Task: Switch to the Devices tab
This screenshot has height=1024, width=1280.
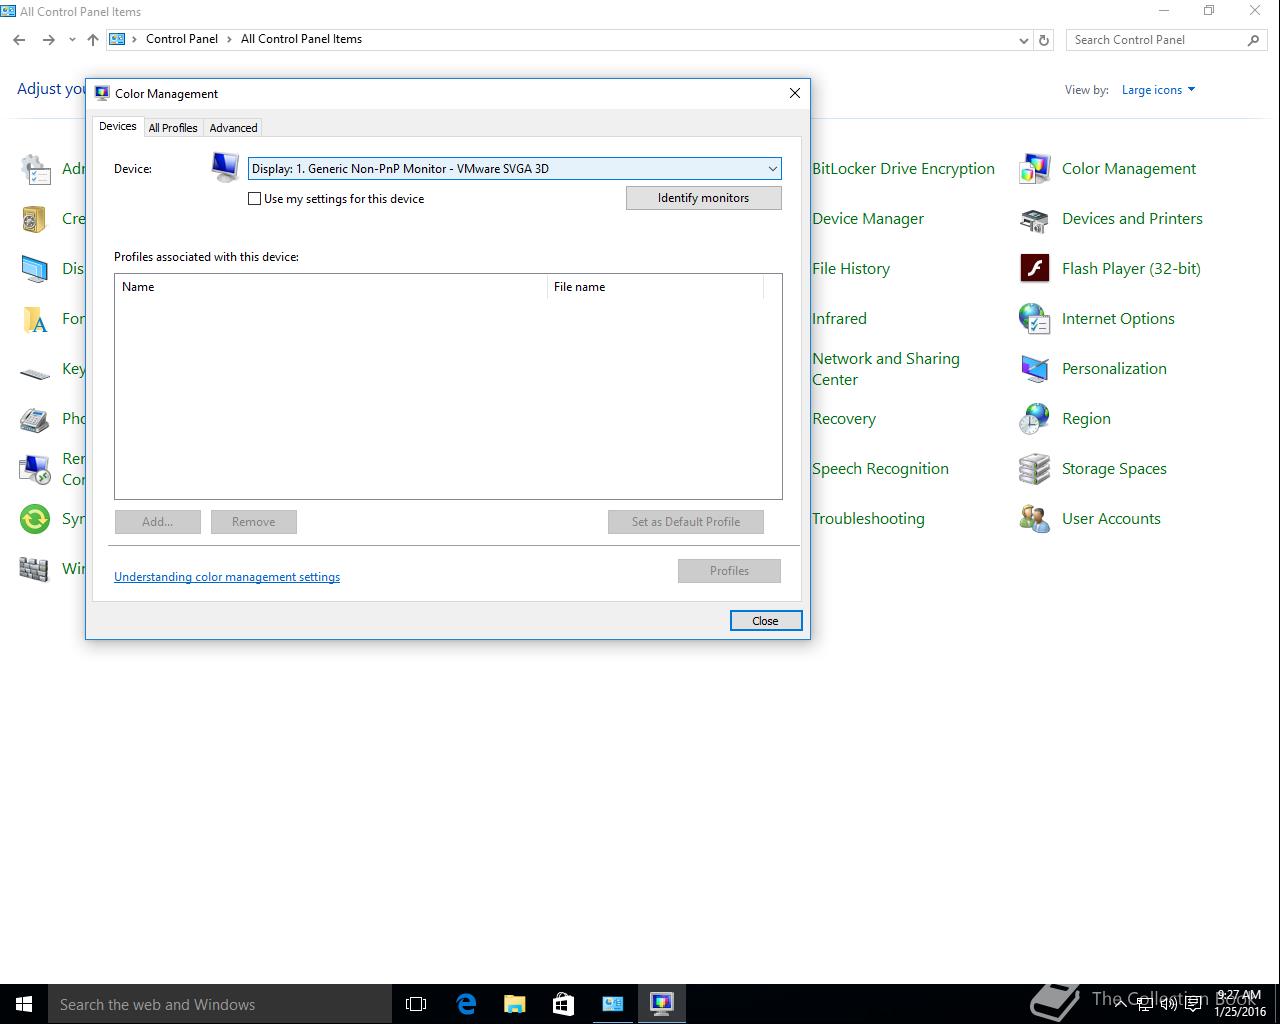Action: click(x=117, y=127)
